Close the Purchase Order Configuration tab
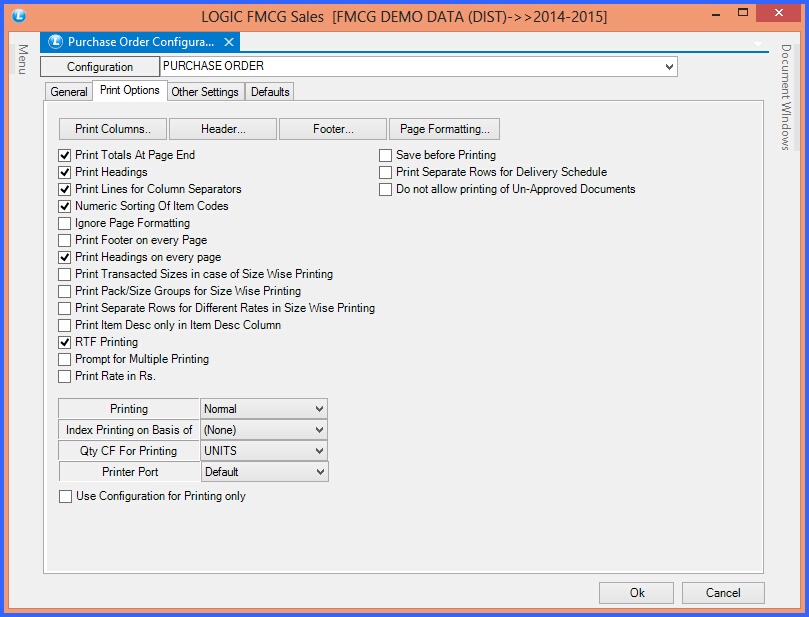This screenshot has height=617, width=809. click(x=229, y=42)
